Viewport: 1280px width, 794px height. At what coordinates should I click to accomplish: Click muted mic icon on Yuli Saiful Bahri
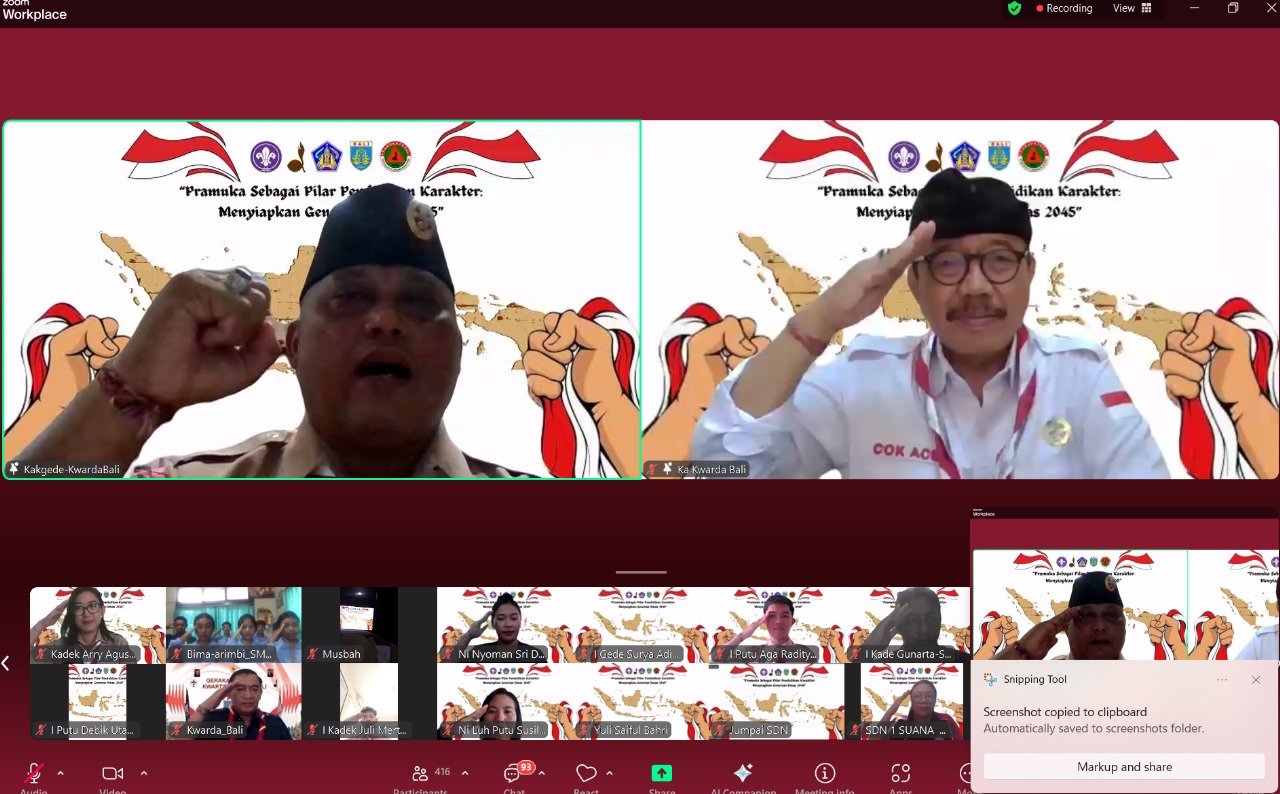tap(583, 730)
